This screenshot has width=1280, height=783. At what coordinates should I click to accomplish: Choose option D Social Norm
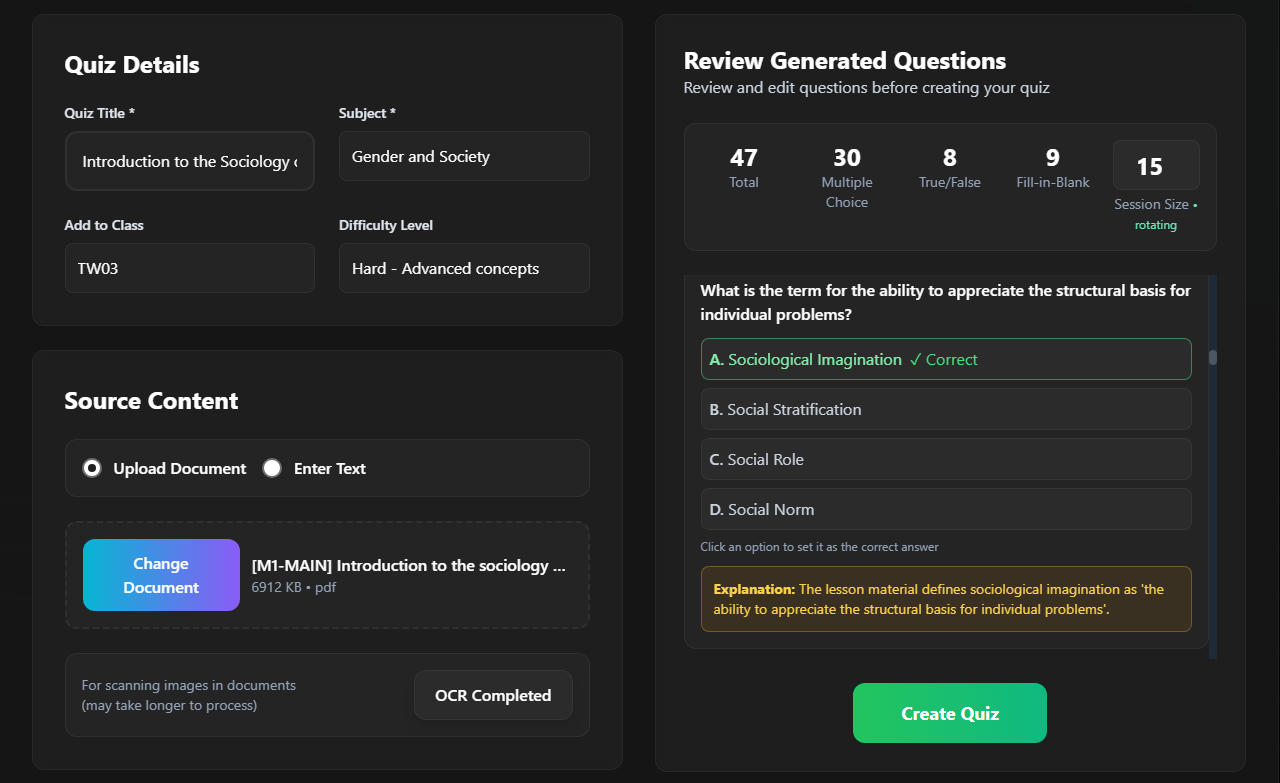[x=946, y=509]
